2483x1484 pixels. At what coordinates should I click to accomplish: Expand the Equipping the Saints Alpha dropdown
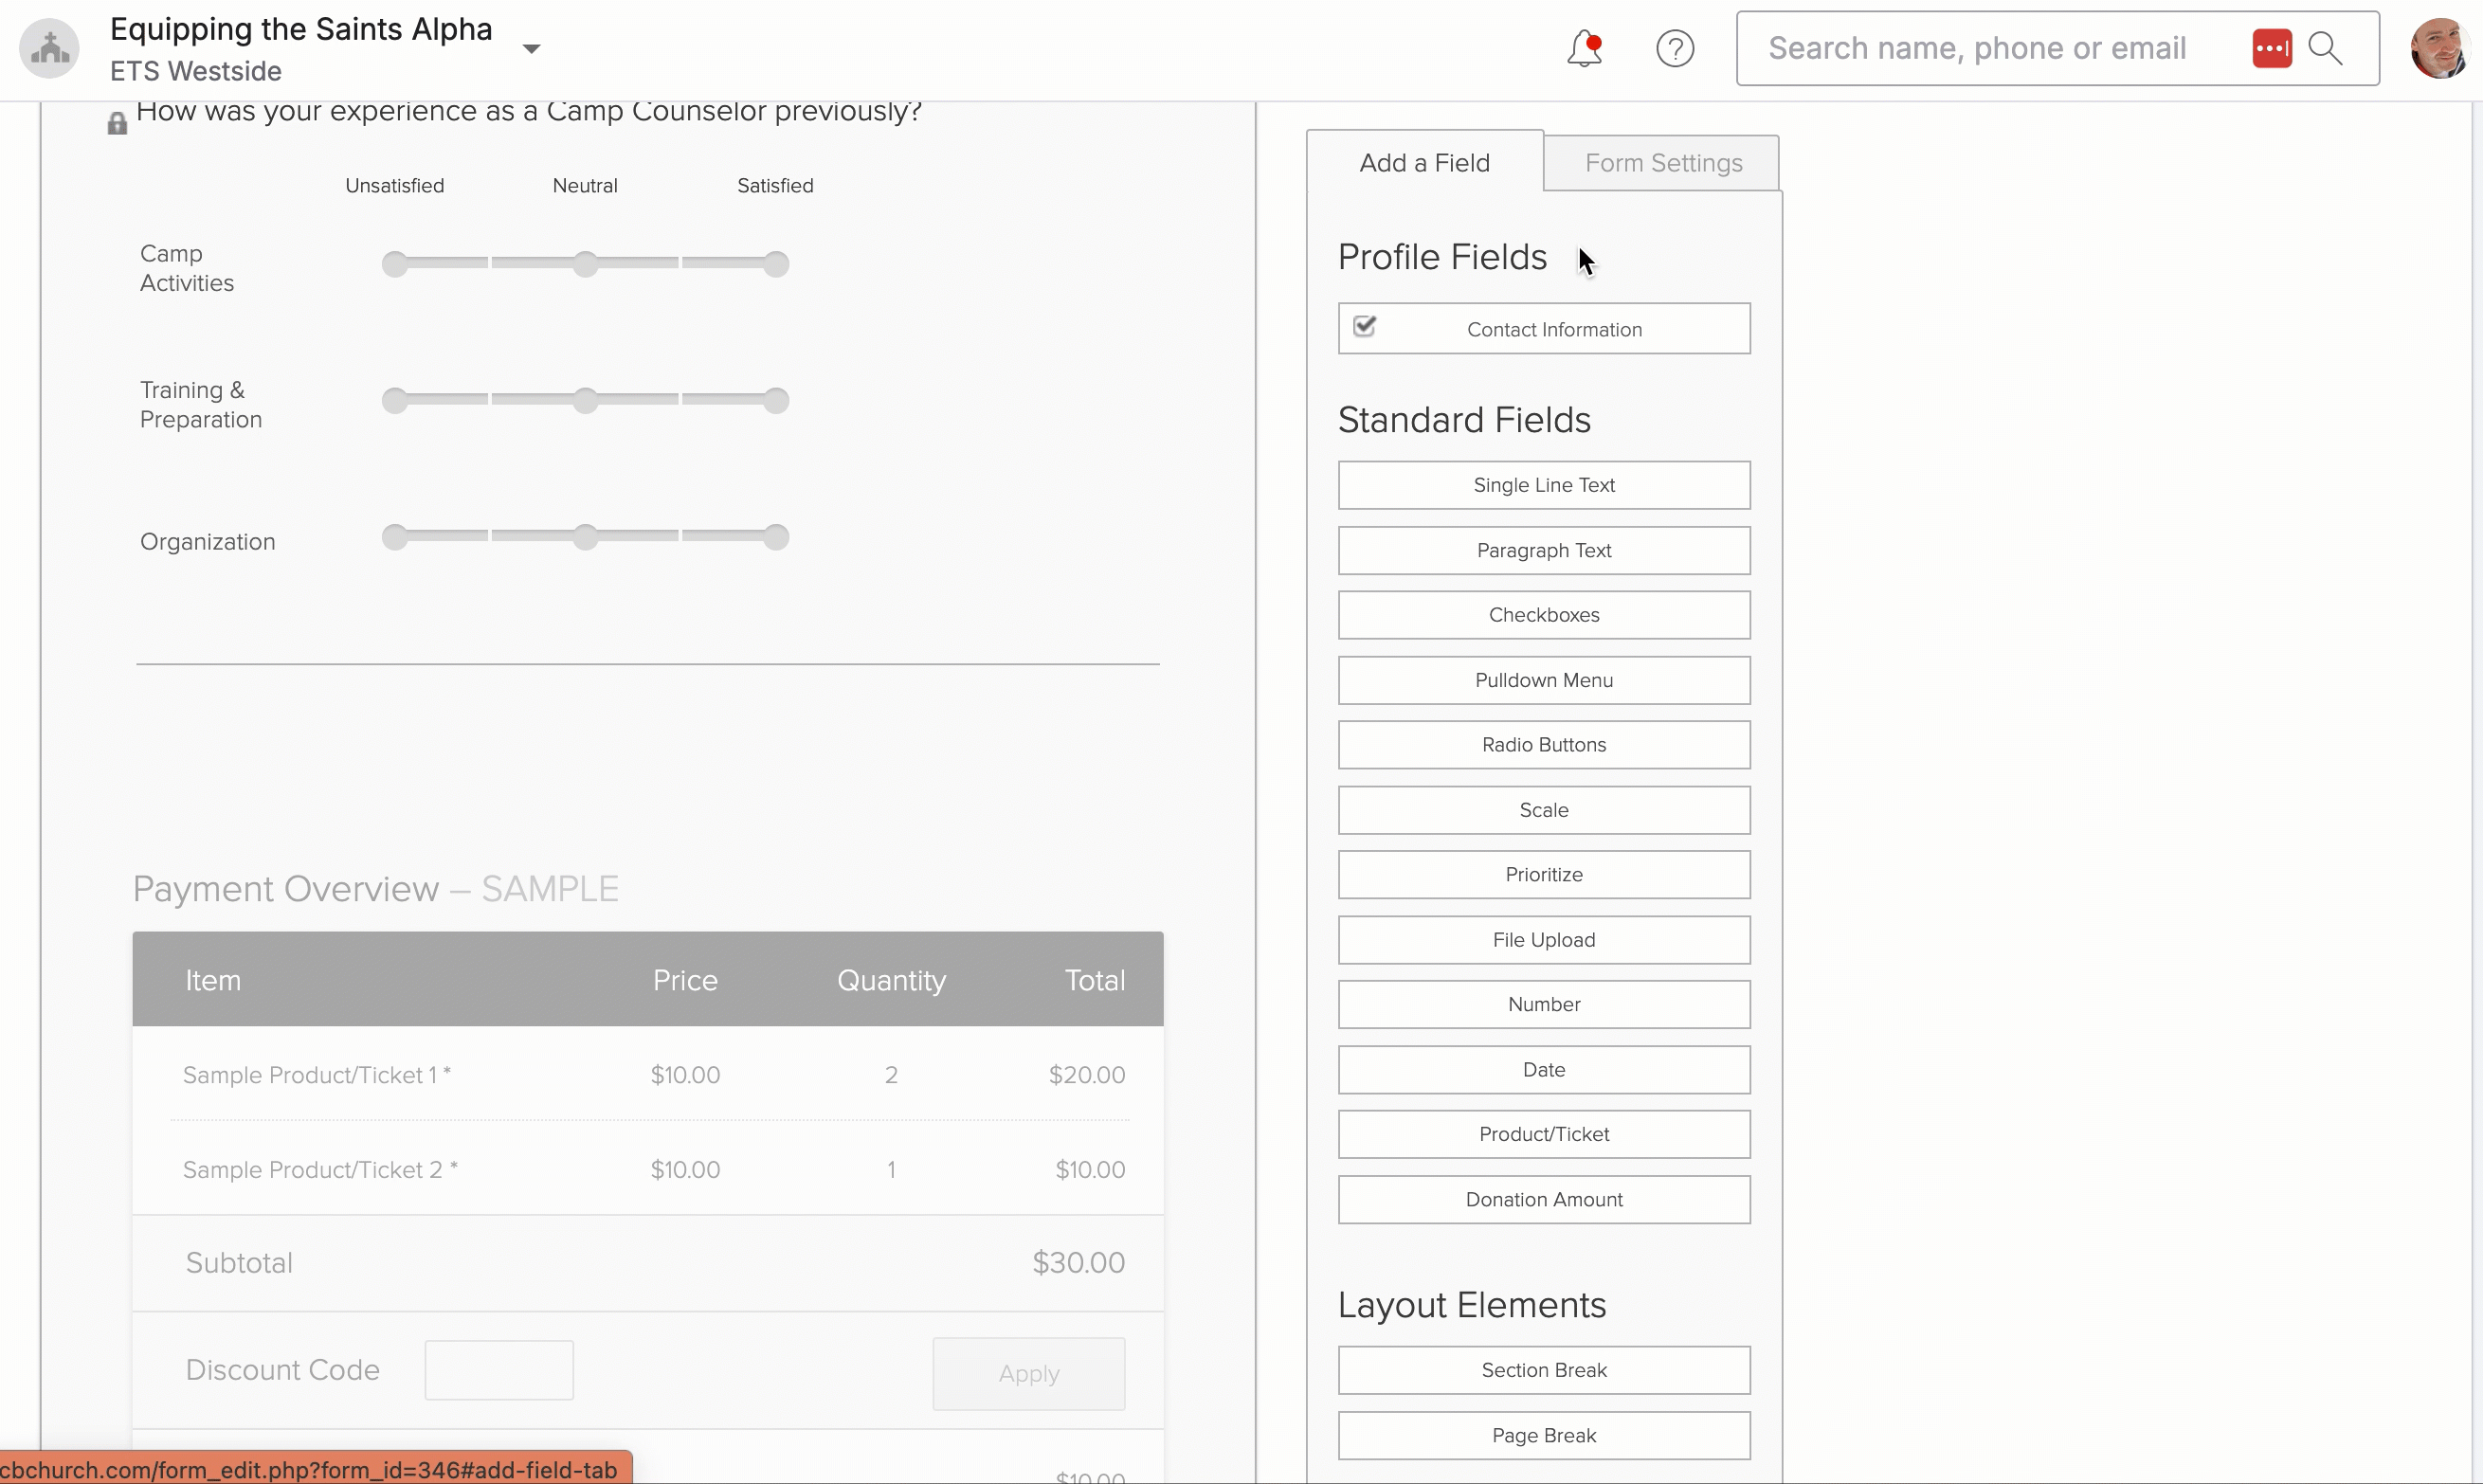click(x=531, y=47)
